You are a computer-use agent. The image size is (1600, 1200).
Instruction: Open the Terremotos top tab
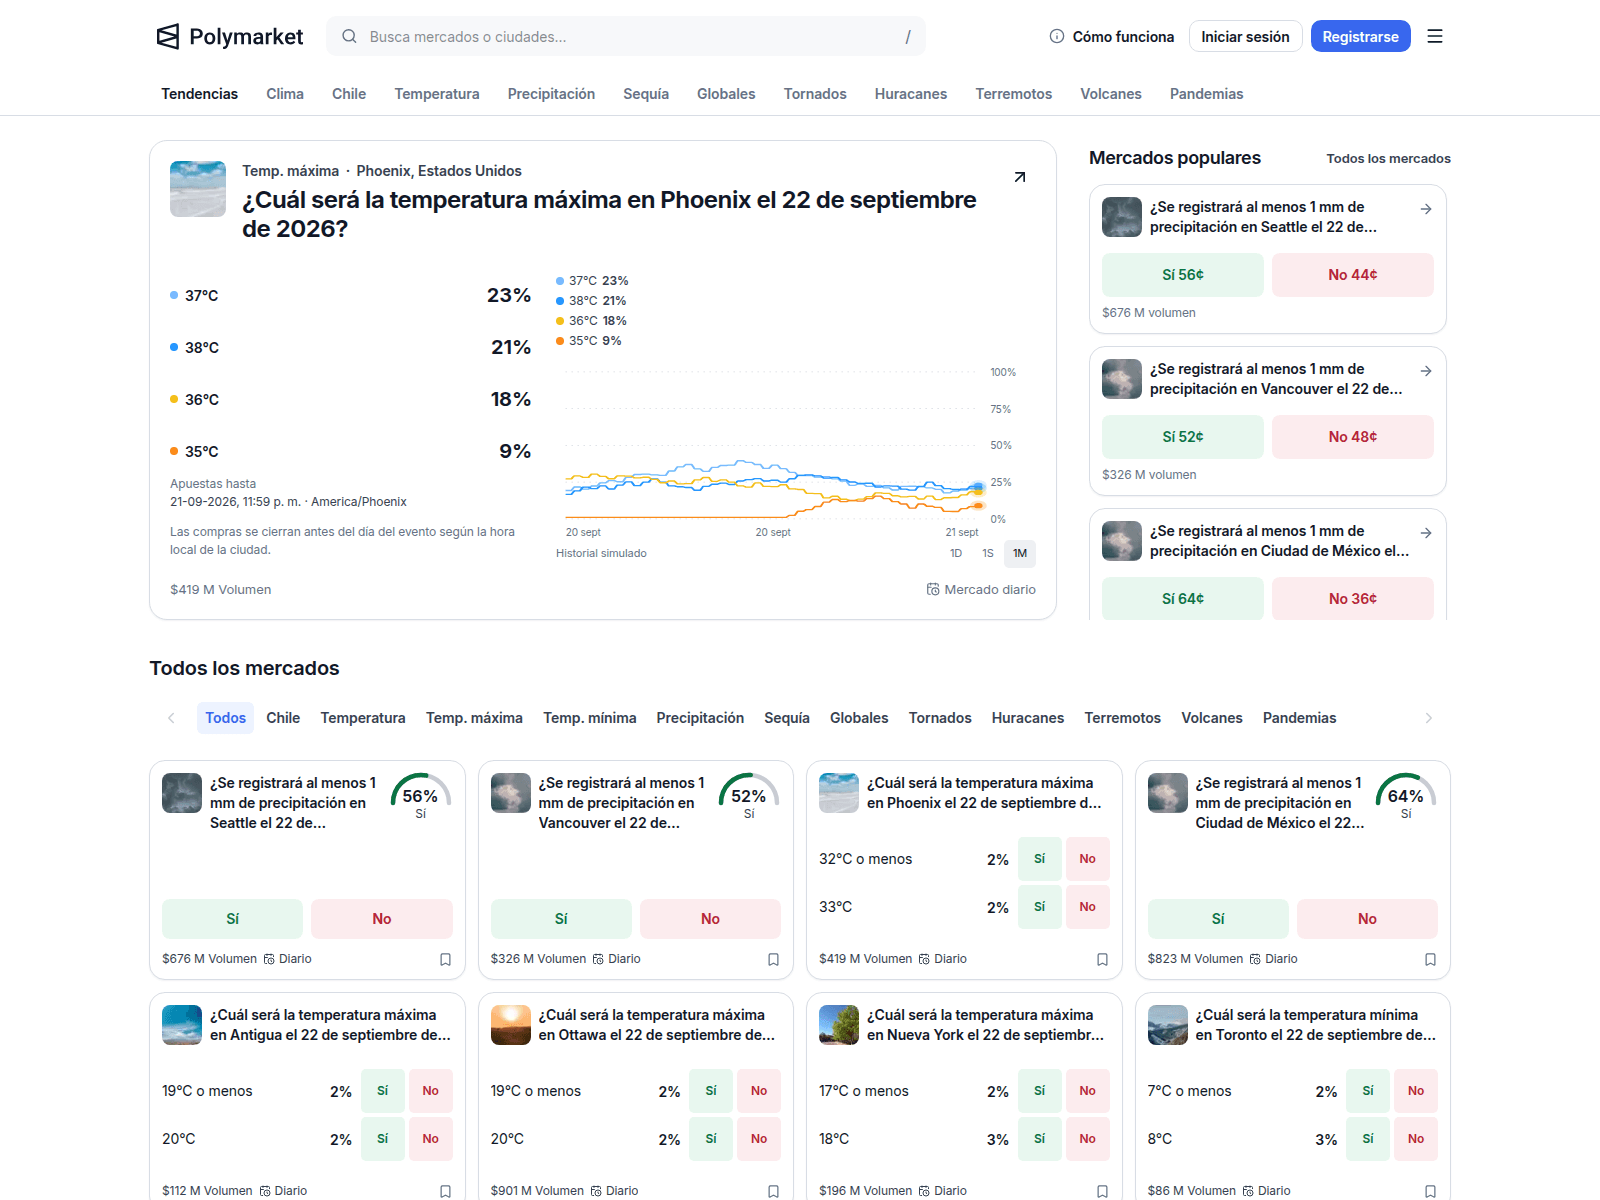[1014, 94]
